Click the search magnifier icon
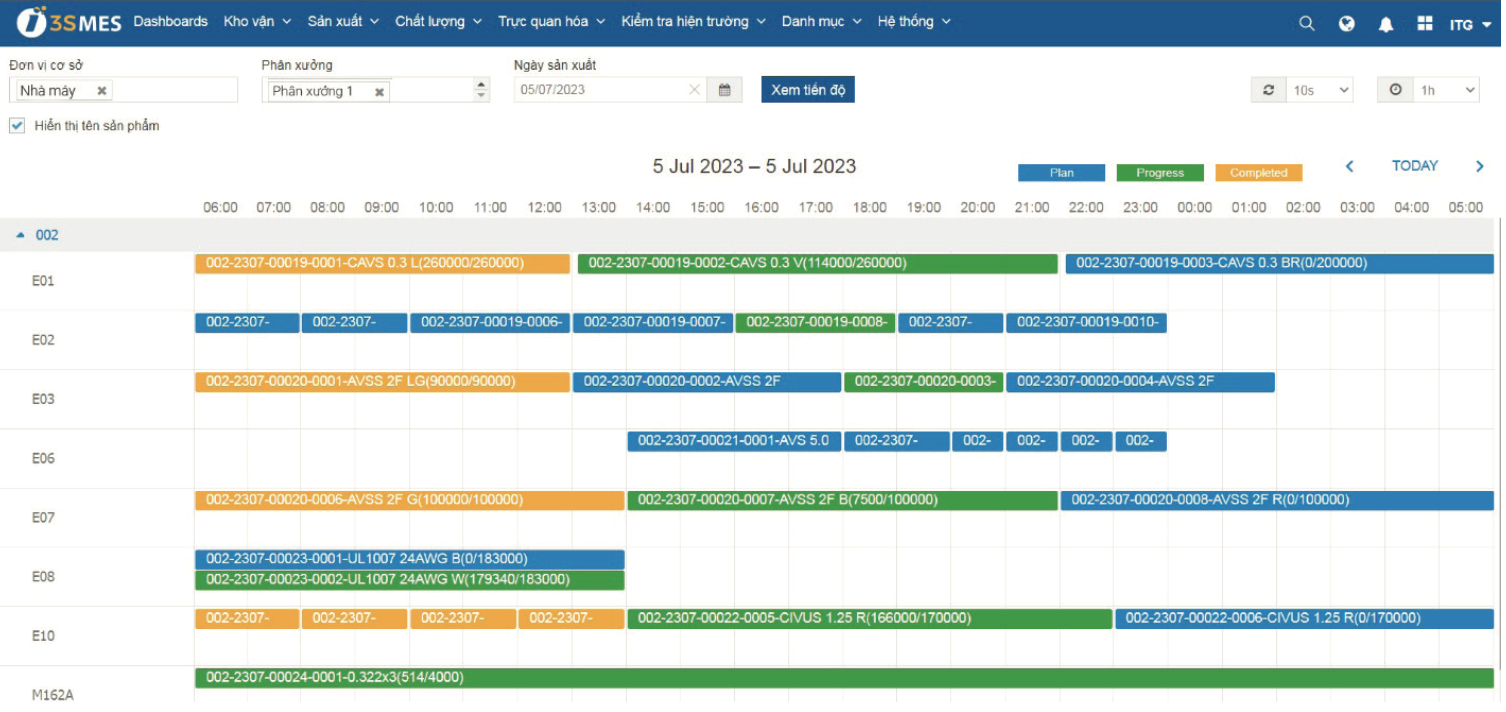The width and height of the screenshot is (1506, 712). 1306,24
